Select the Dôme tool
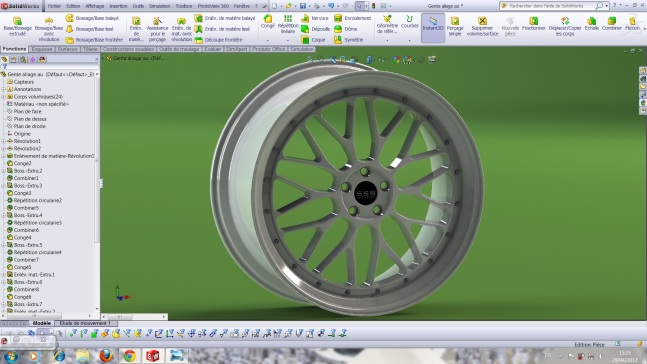 (x=345, y=29)
